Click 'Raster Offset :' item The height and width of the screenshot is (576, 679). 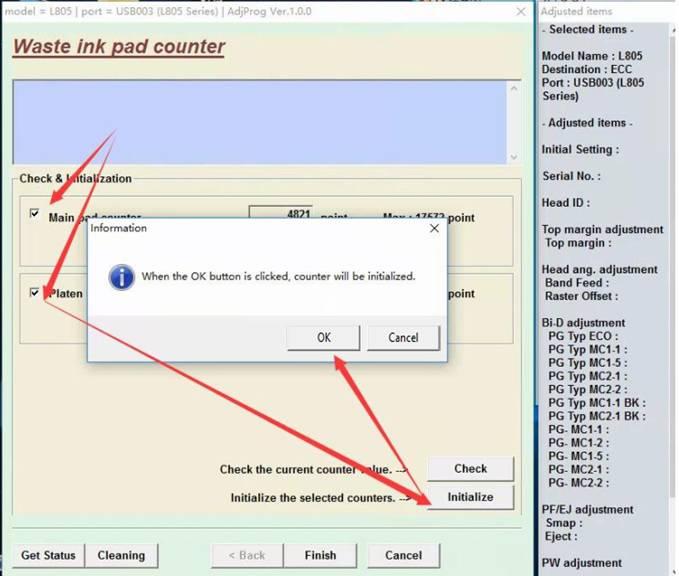pos(581,296)
